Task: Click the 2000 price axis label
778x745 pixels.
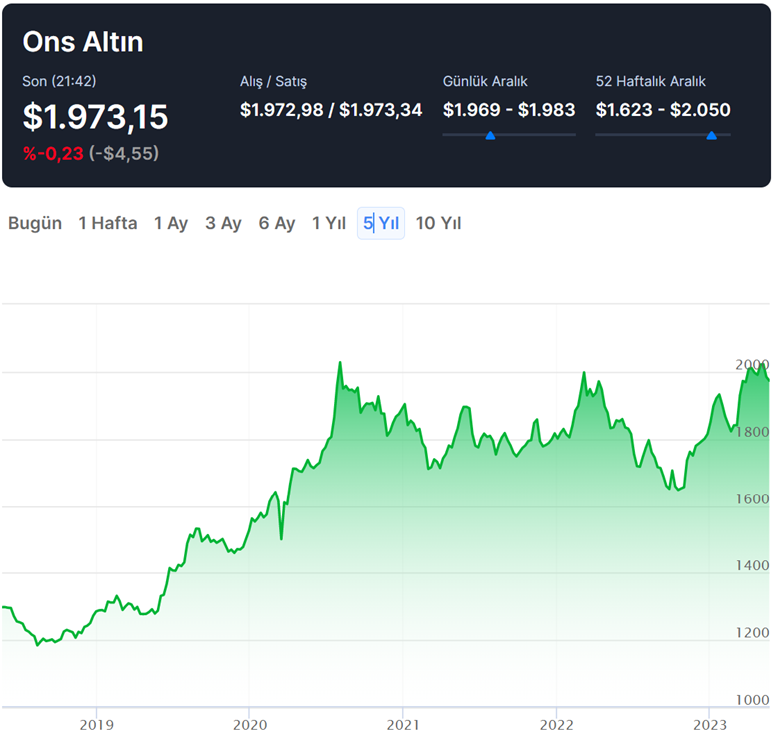Action: pos(753,365)
